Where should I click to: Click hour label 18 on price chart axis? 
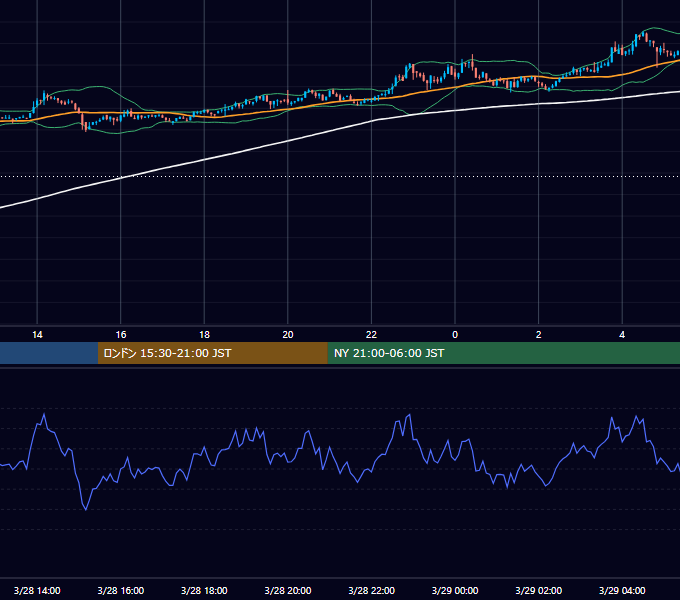coord(204,335)
